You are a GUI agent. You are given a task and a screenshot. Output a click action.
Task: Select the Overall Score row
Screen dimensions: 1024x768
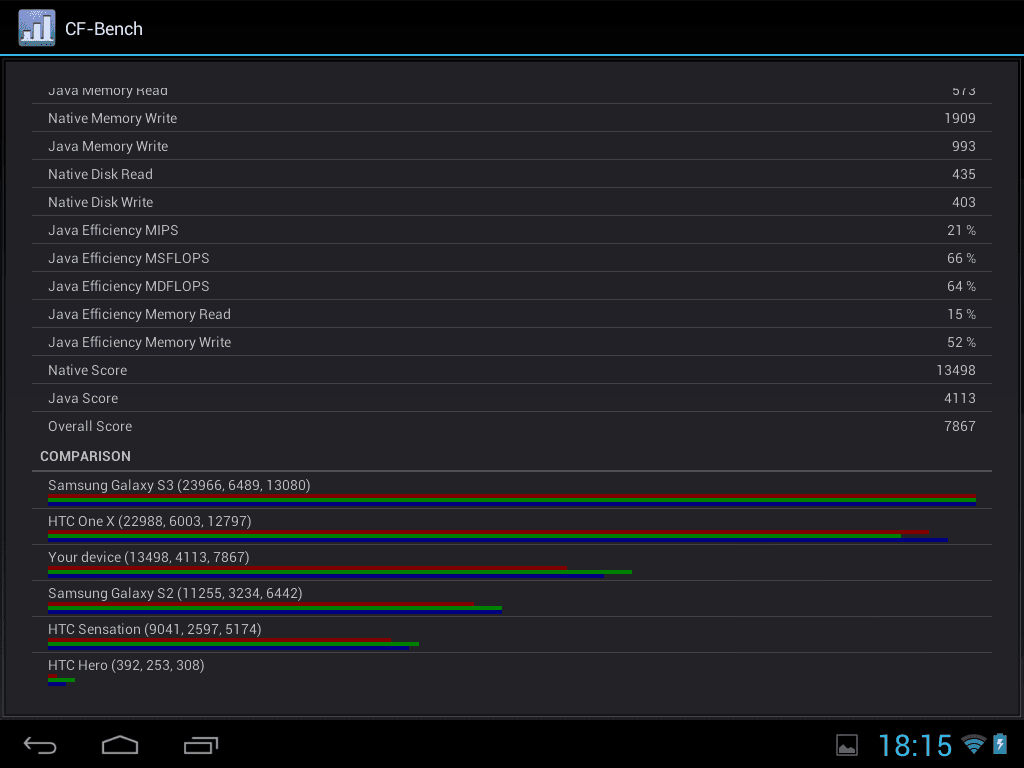coord(512,426)
